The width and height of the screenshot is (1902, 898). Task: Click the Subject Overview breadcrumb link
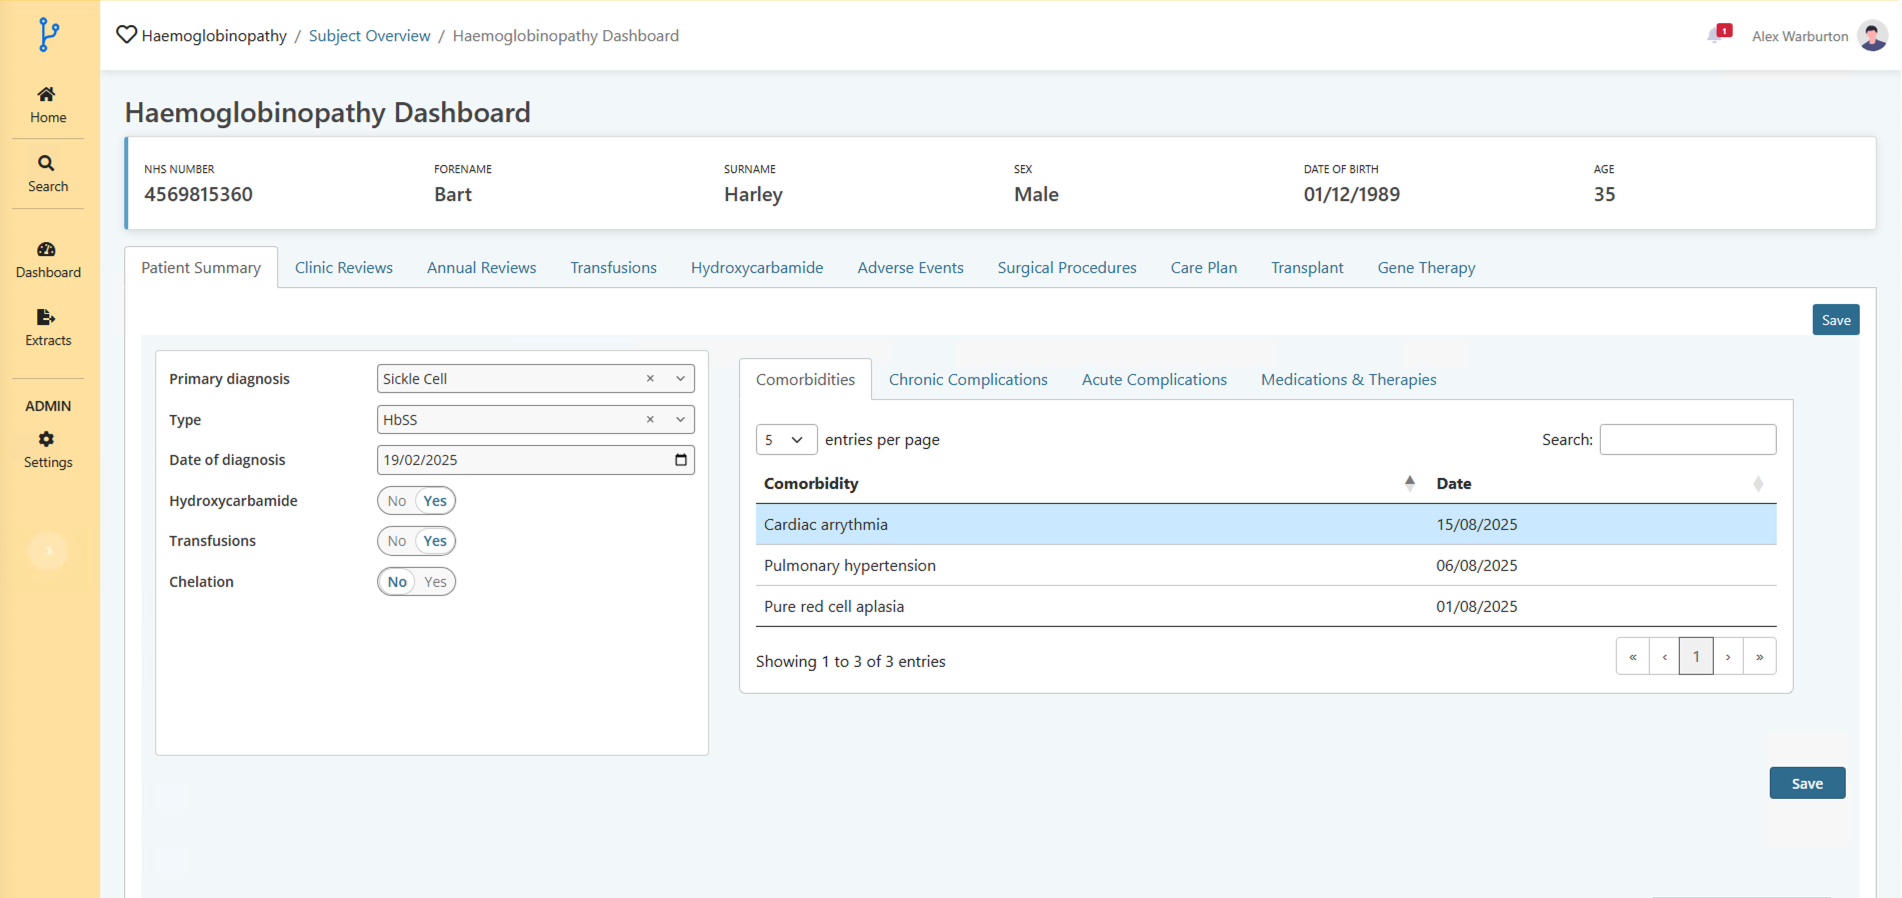(369, 36)
